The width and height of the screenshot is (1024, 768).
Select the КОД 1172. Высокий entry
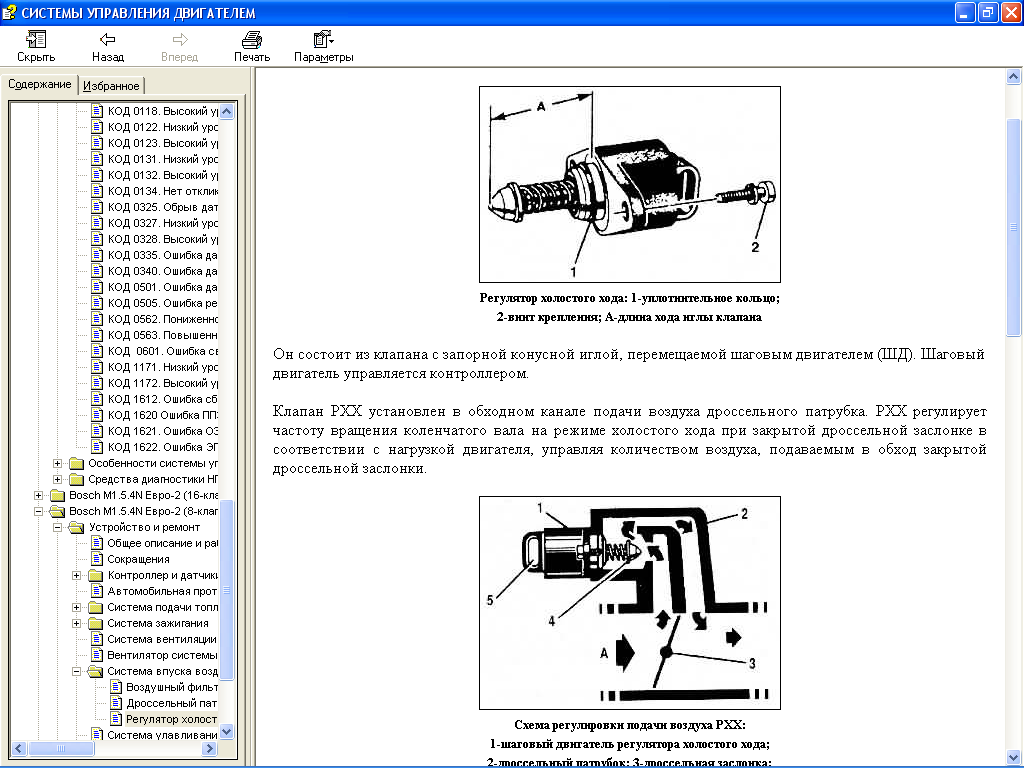click(163, 383)
